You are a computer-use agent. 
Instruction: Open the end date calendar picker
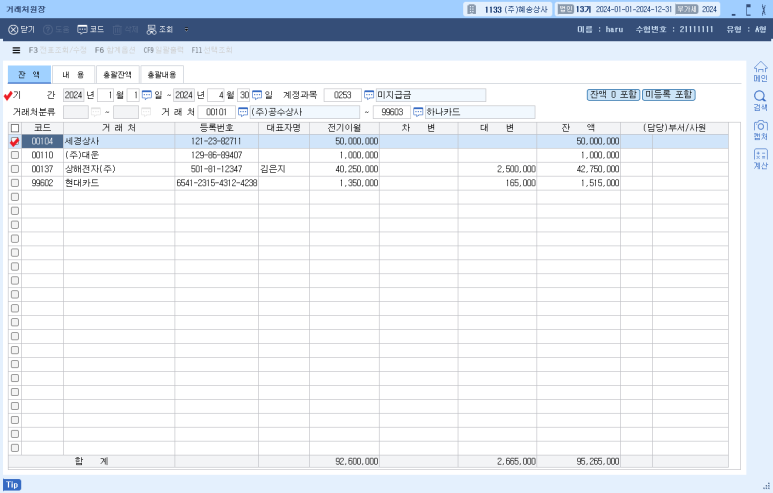pyautogui.click(x=257, y=95)
